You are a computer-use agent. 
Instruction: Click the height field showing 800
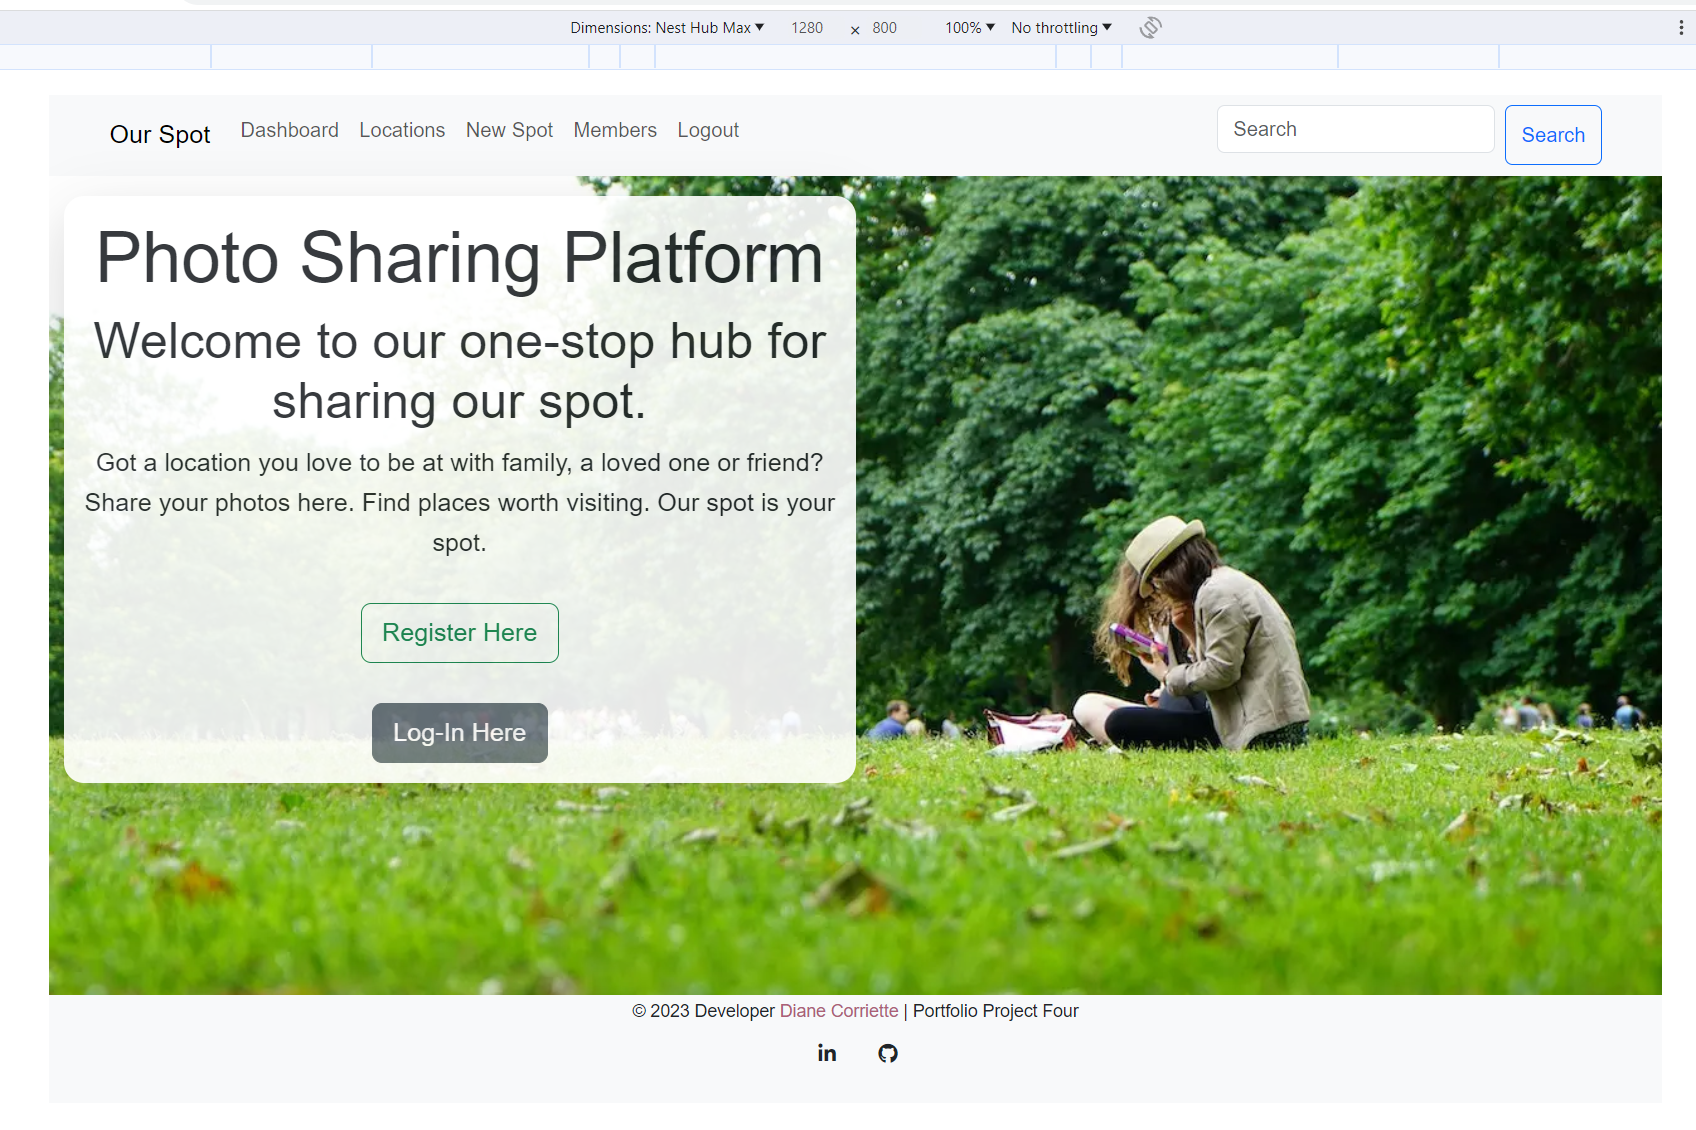point(885,28)
